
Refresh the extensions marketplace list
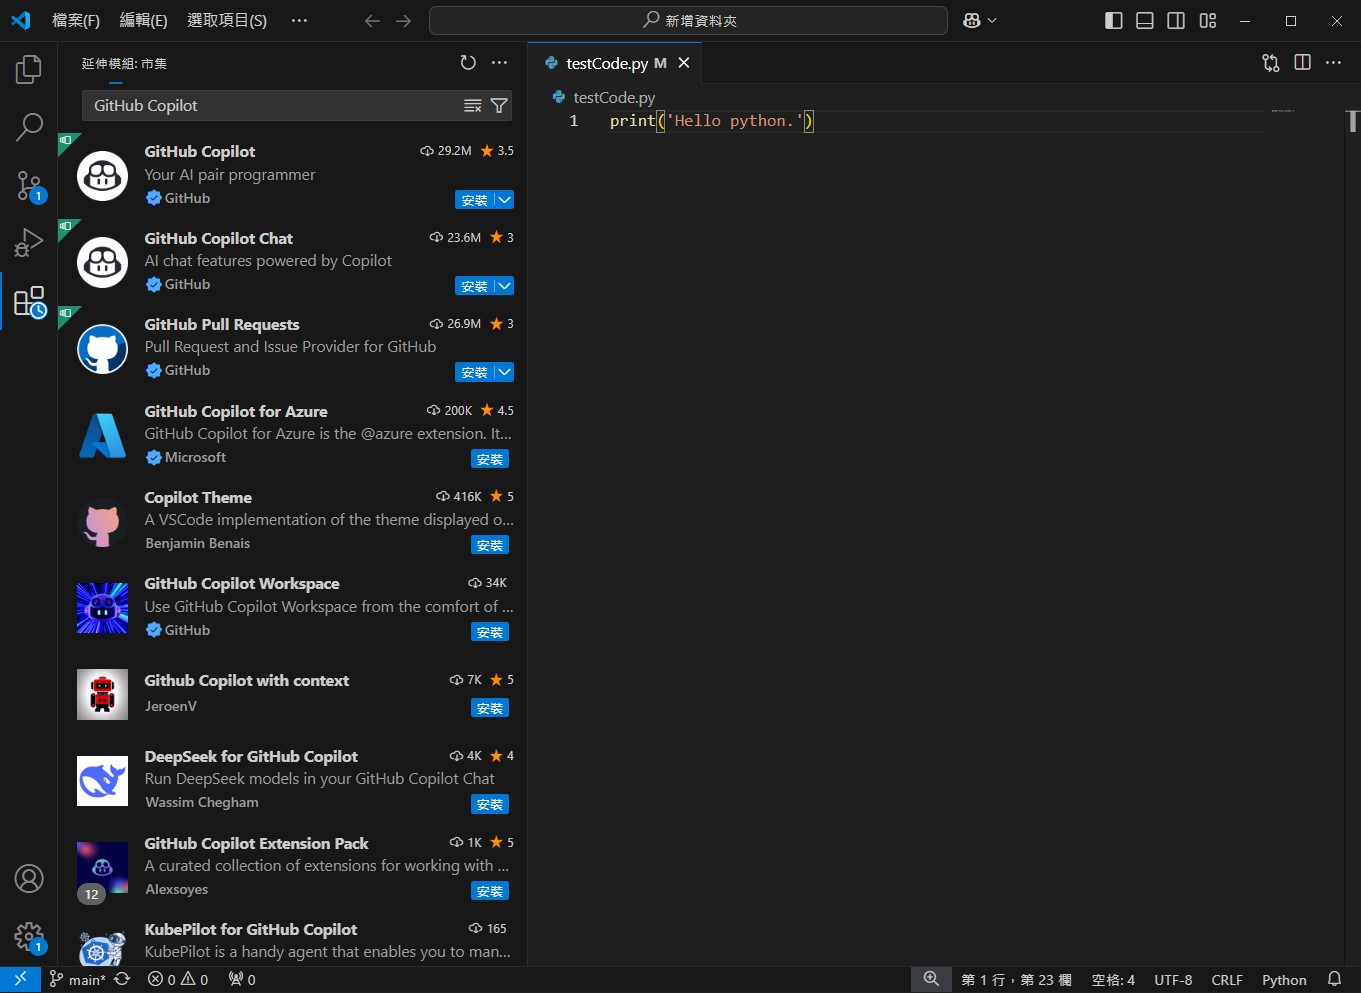pos(468,63)
